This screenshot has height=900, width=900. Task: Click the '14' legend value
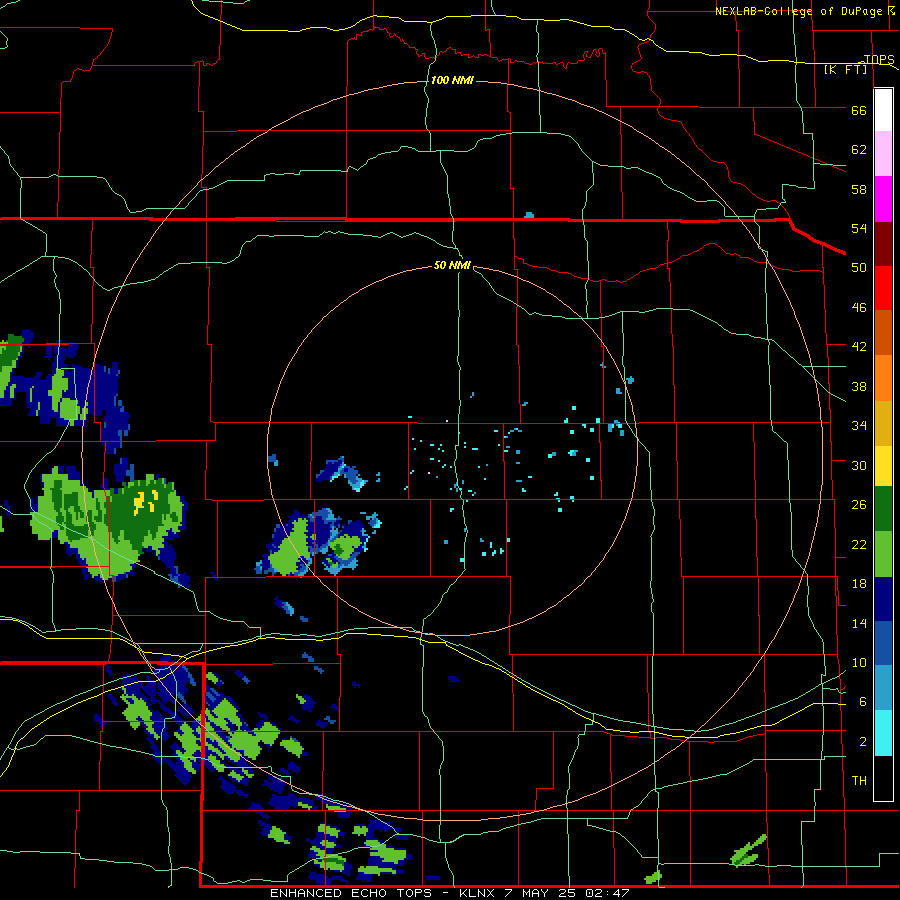[x=859, y=623]
